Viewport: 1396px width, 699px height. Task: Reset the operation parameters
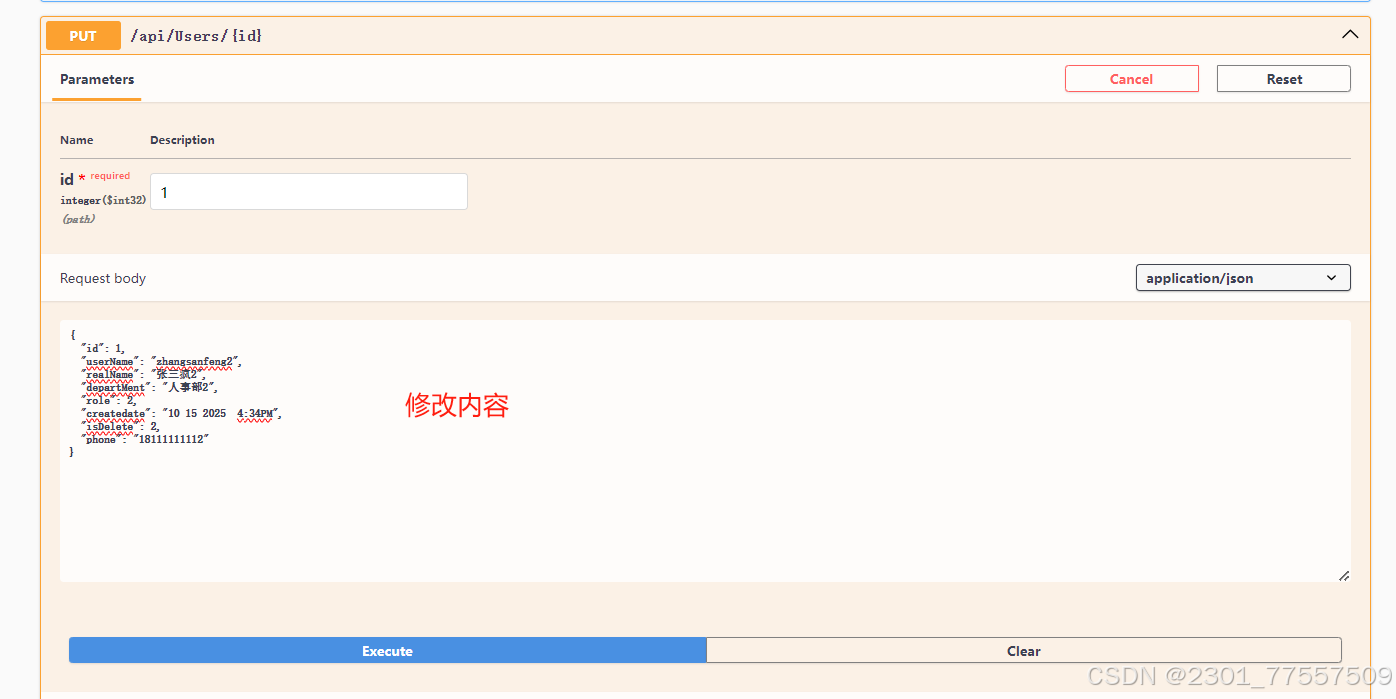click(x=1283, y=78)
